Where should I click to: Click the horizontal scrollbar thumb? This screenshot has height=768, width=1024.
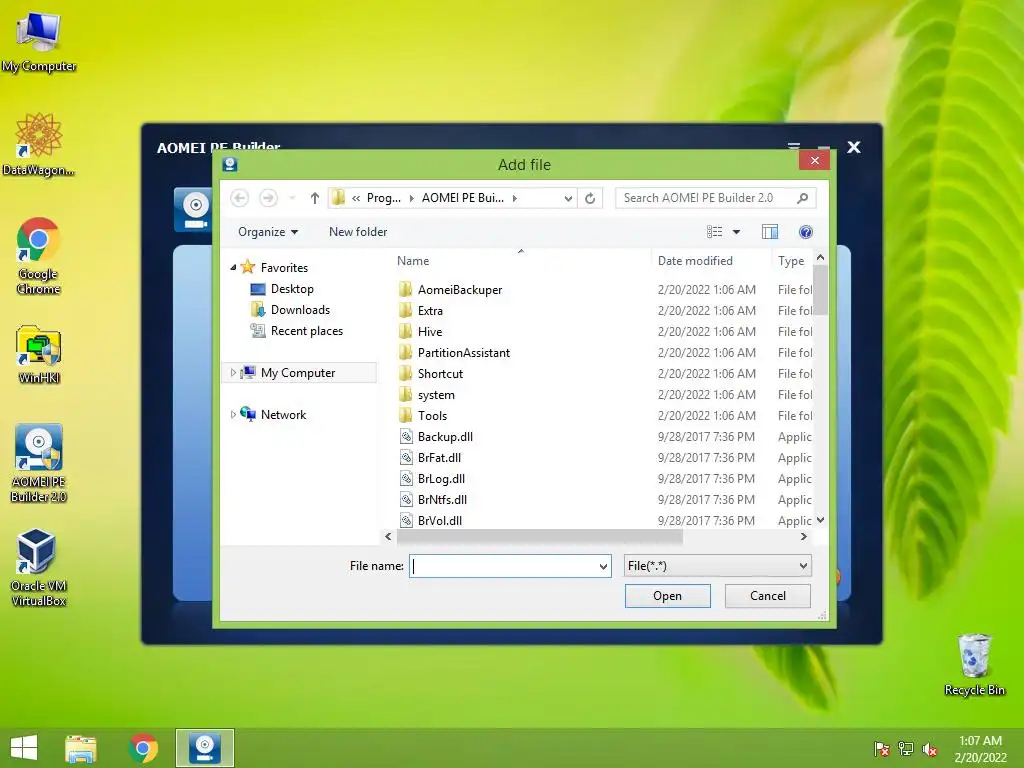[x=539, y=537]
